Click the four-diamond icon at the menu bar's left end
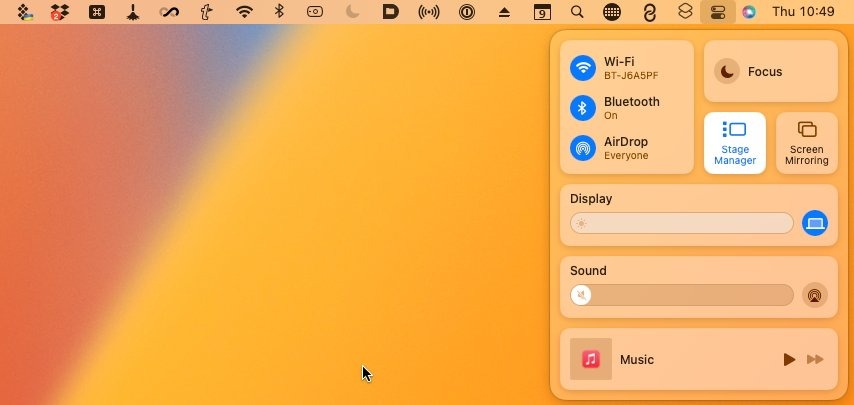Screen dimensions: 854x405 coord(25,11)
